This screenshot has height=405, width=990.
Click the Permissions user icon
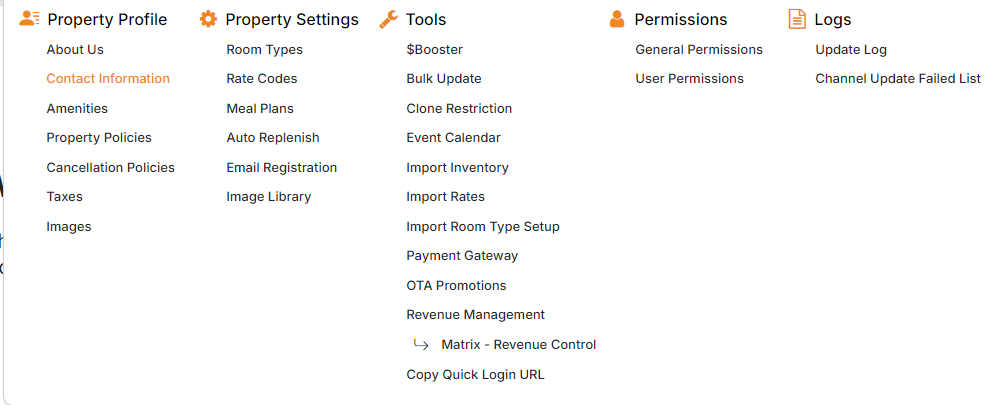coord(617,19)
